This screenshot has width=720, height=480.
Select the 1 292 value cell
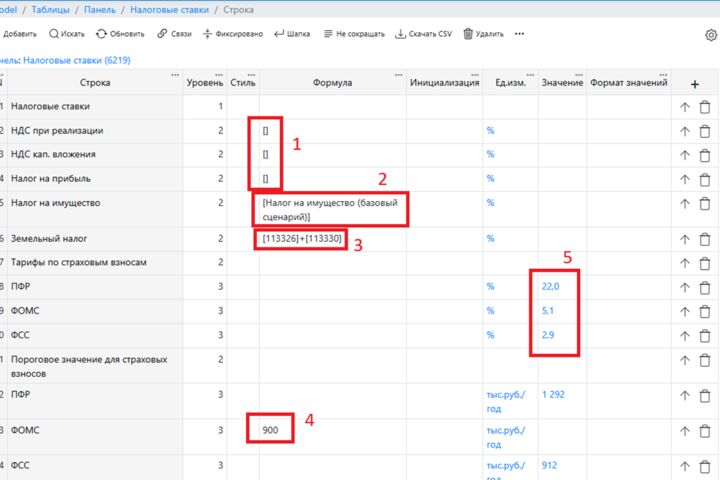point(553,395)
